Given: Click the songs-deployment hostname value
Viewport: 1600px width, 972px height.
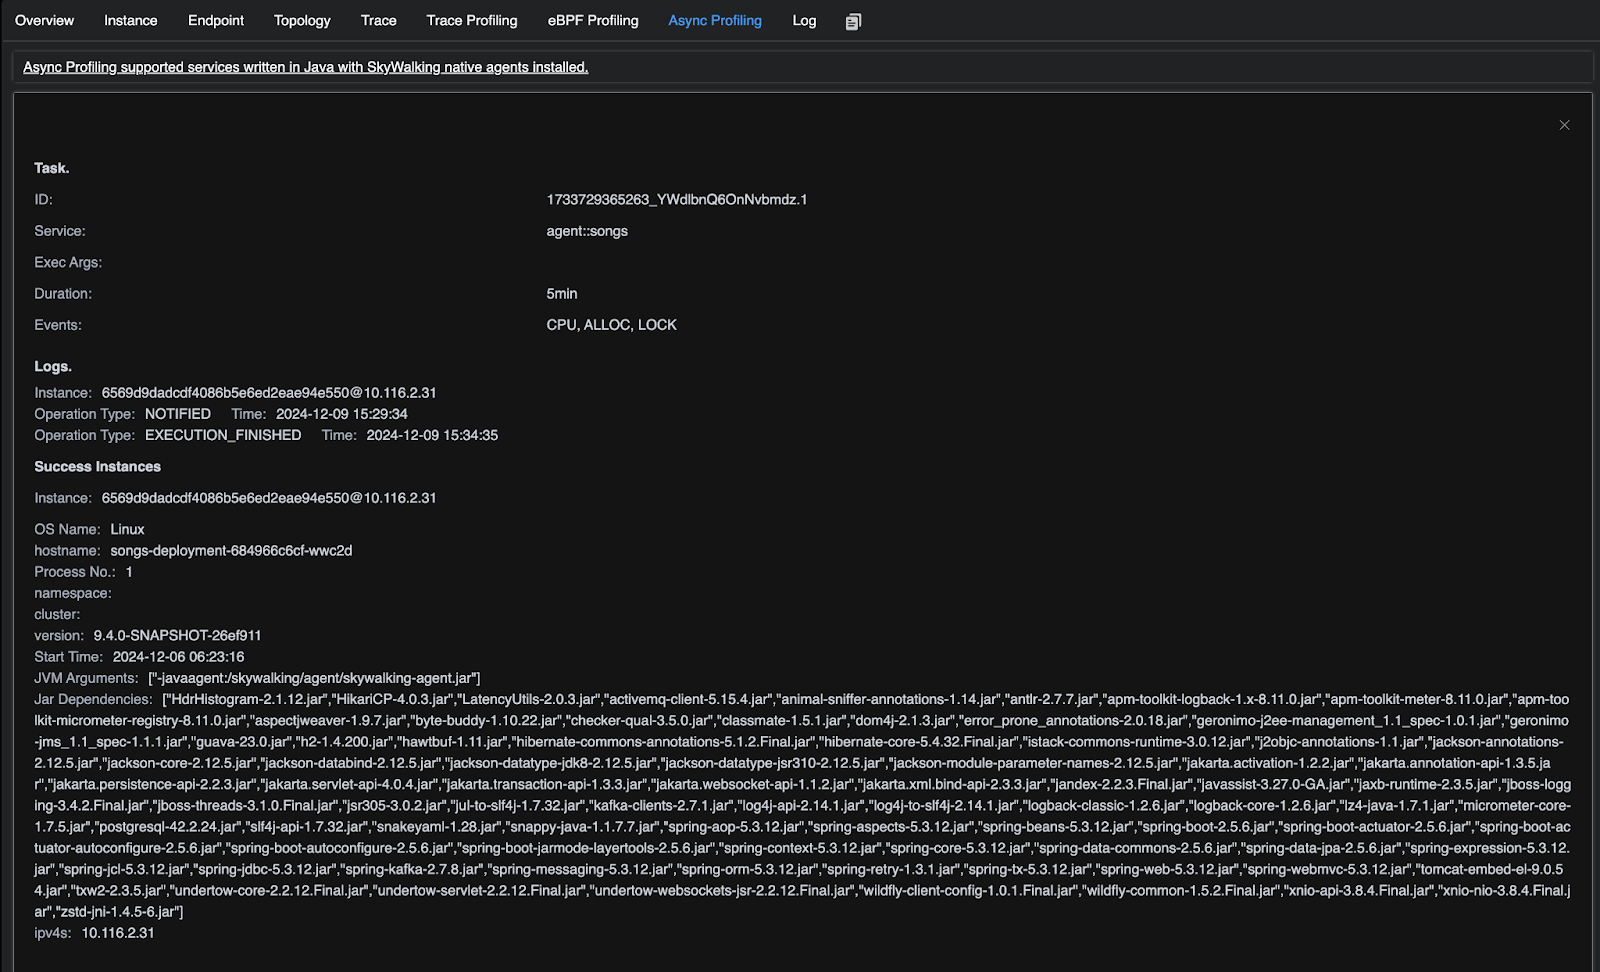Looking at the screenshot, I should 231,551.
